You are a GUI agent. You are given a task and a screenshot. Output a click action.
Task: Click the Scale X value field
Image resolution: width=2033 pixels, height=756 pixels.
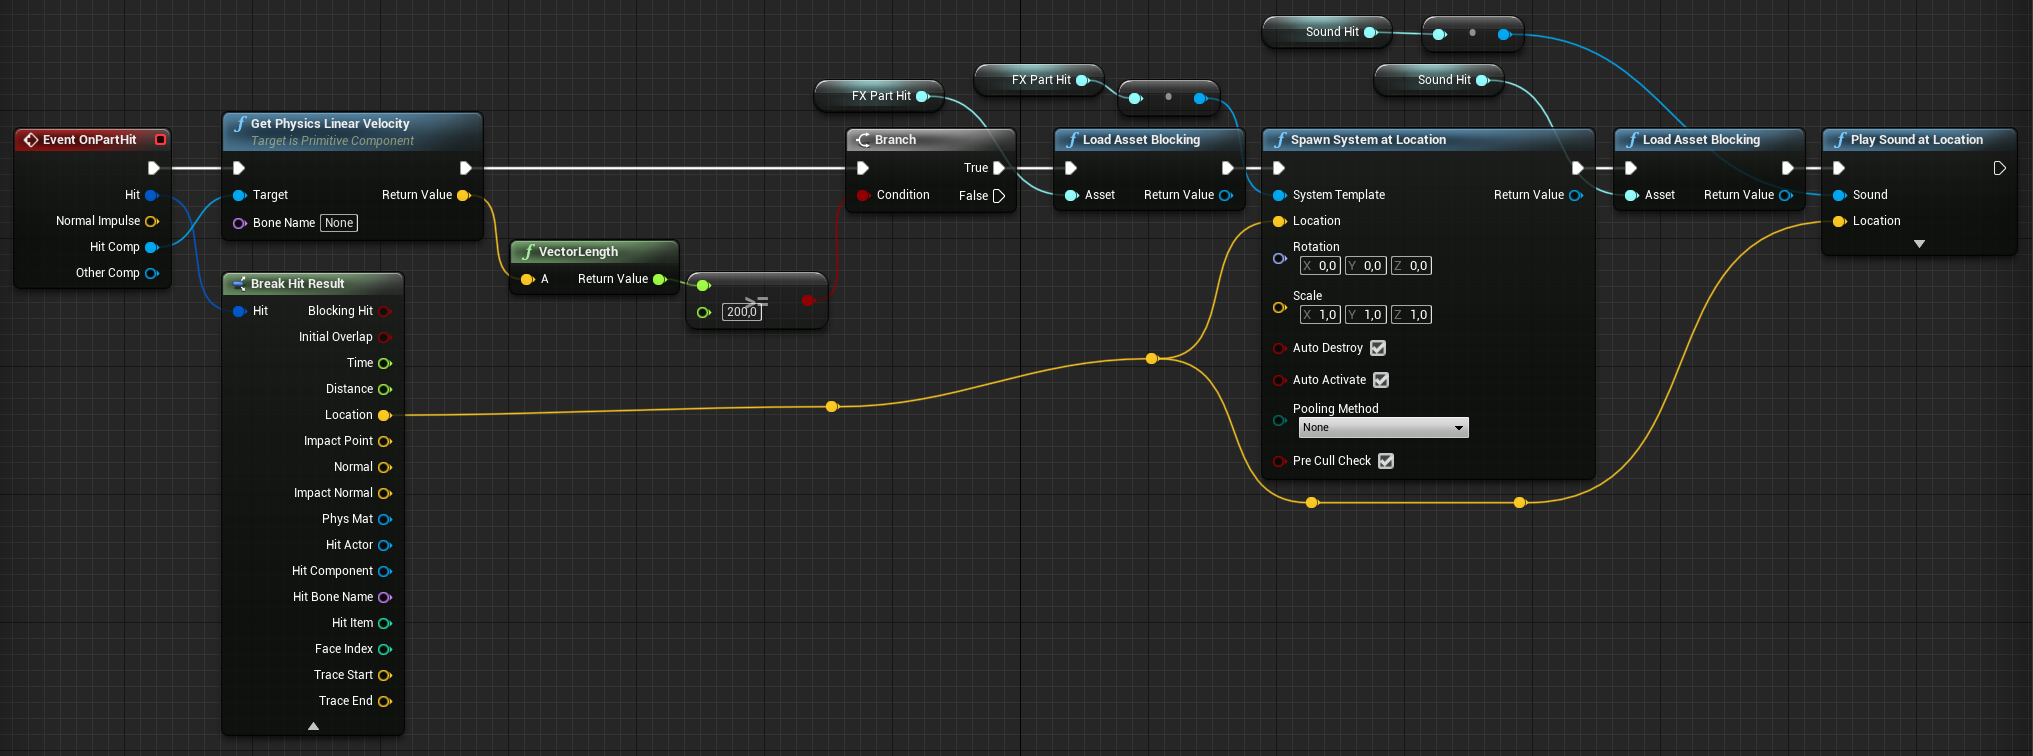(1320, 315)
